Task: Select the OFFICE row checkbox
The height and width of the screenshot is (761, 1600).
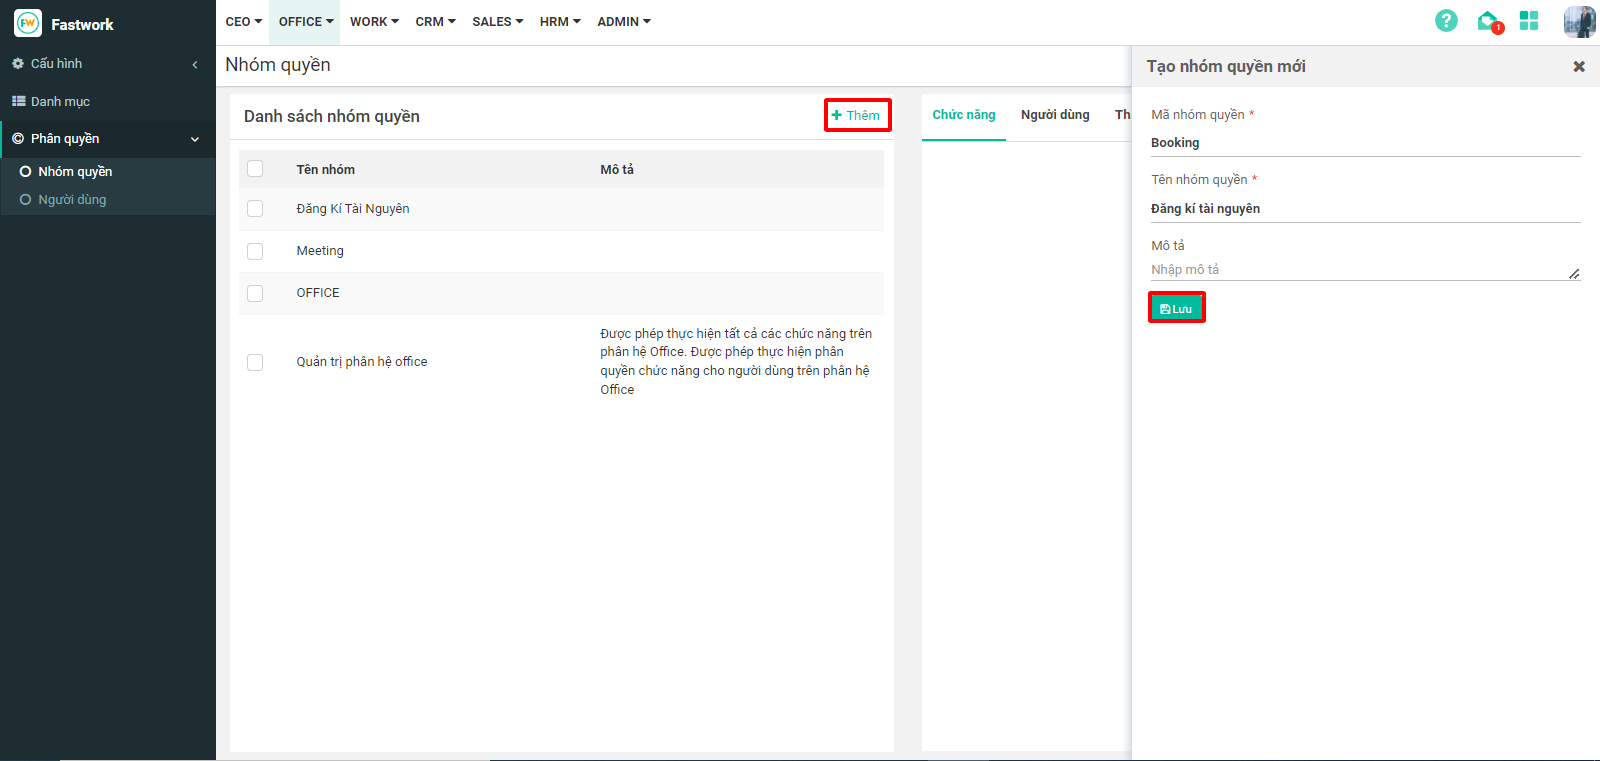Action: tap(255, 293)
